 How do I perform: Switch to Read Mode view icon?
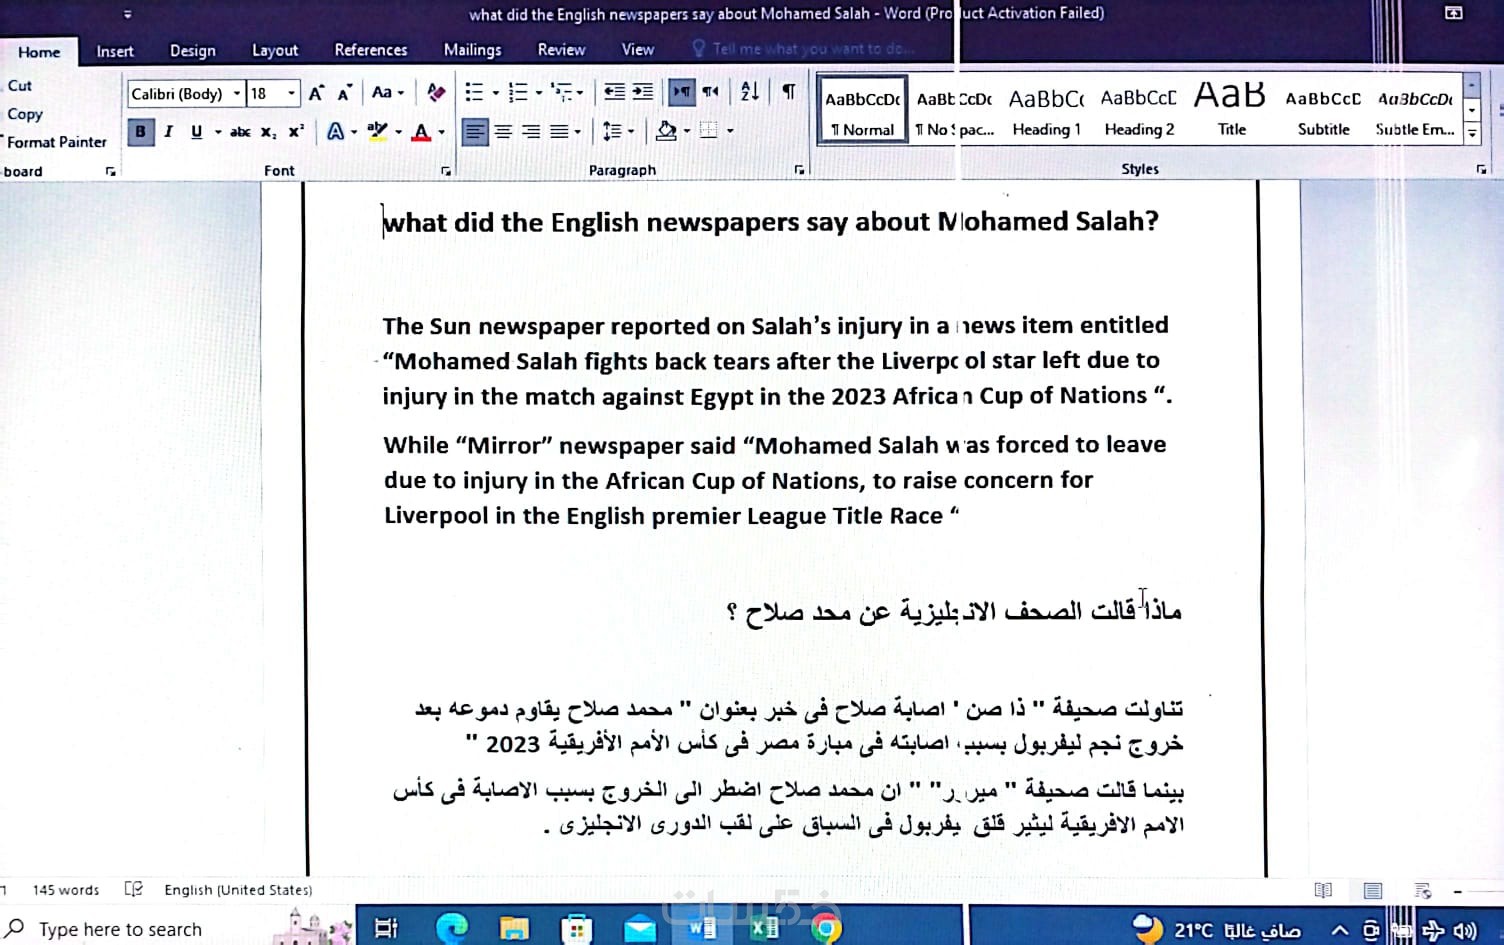[x=1323, y=890]
